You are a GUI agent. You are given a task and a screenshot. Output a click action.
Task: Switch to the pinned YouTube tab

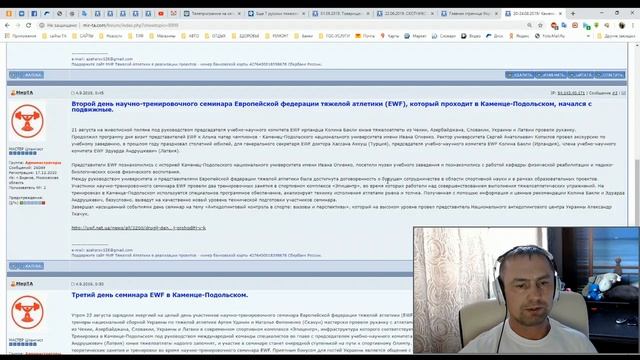(161, 13)
